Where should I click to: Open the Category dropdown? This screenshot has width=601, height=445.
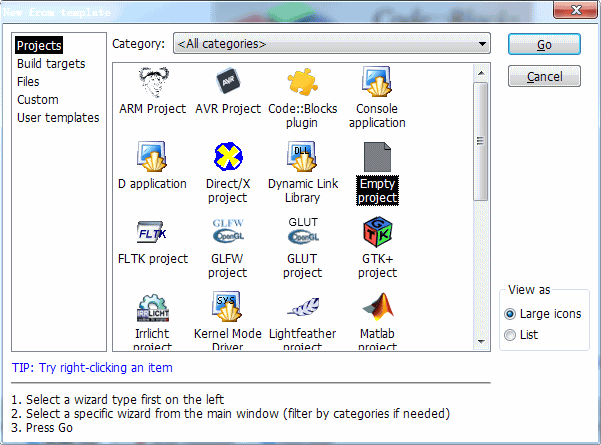pyautogui.click(x=332, y=44)
